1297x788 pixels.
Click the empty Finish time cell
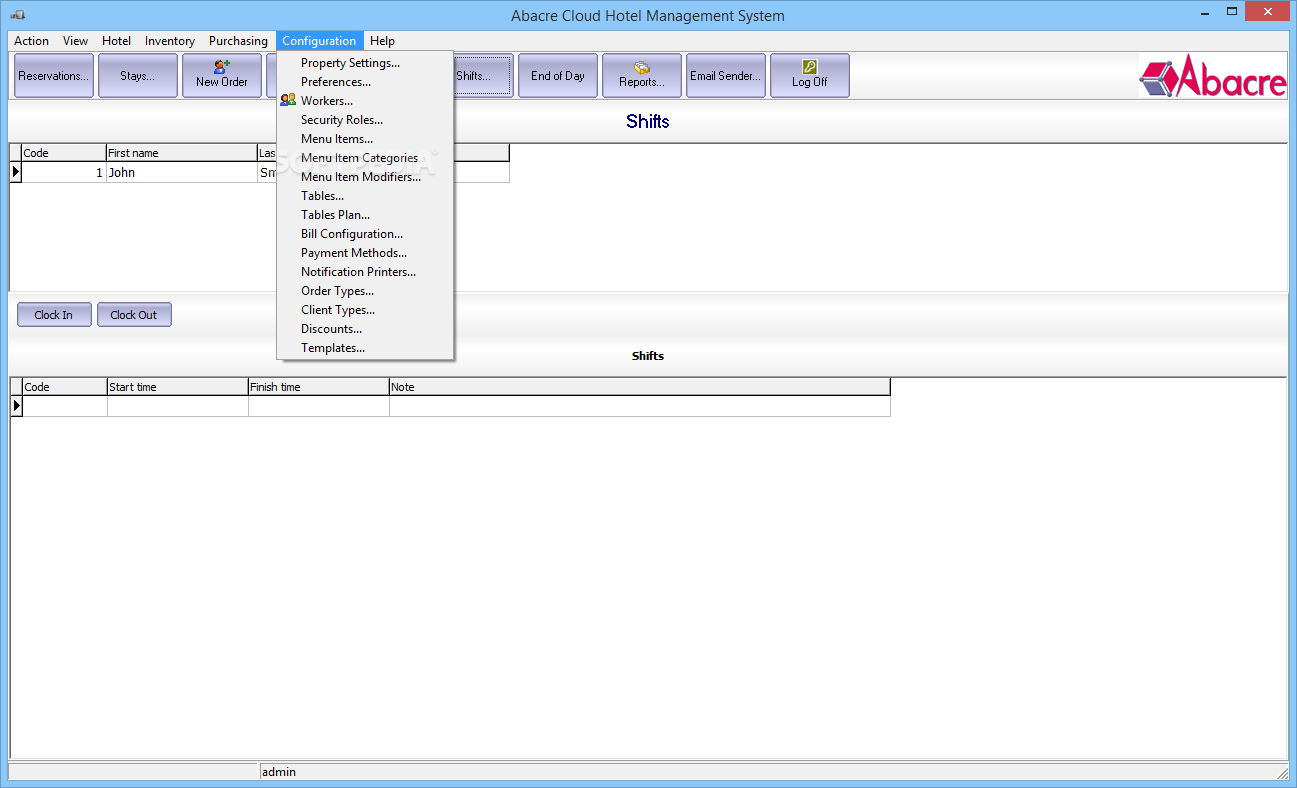[319, 406]
